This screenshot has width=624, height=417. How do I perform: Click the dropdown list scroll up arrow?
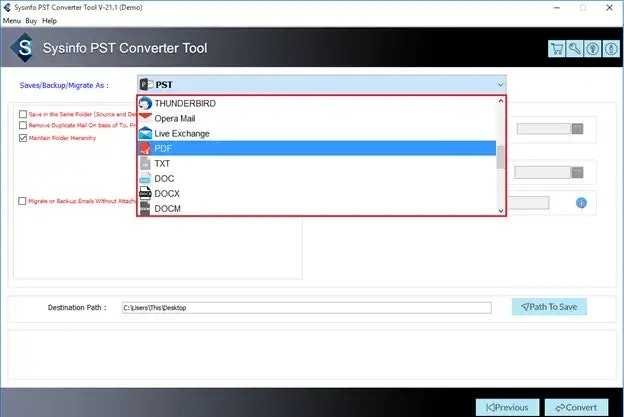pos(501,101)
